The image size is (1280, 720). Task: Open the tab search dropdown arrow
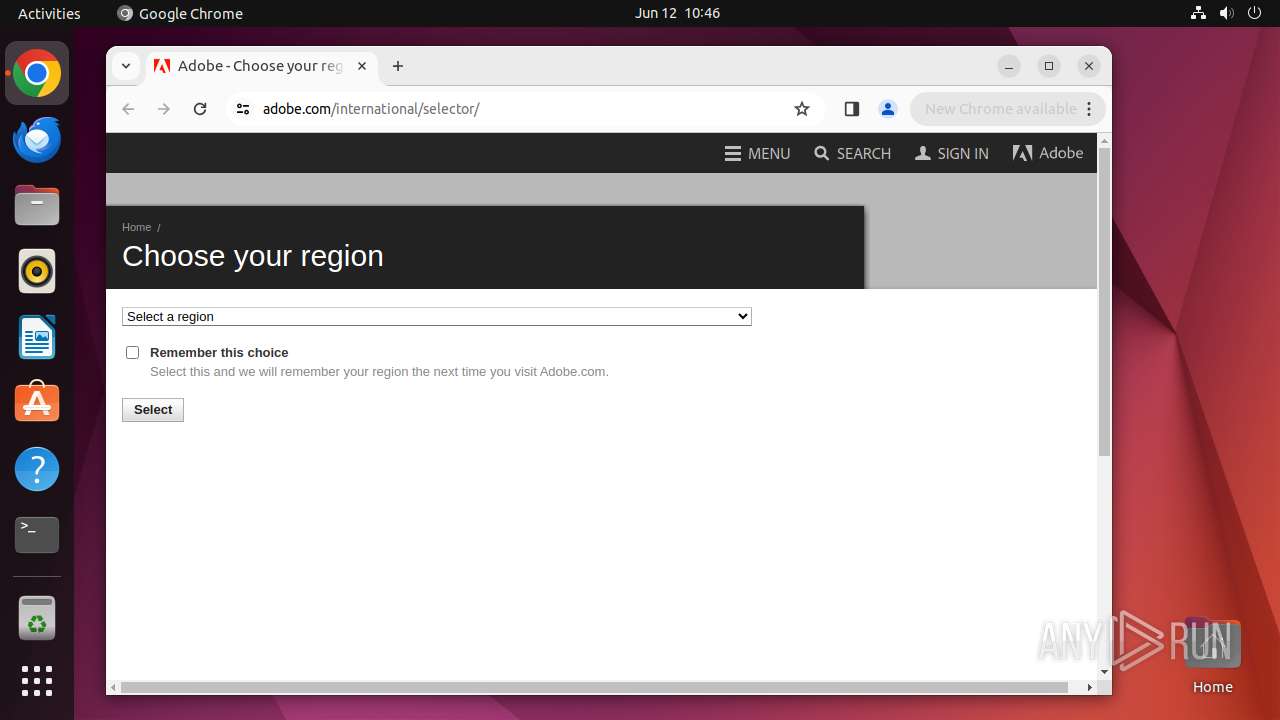126,66
